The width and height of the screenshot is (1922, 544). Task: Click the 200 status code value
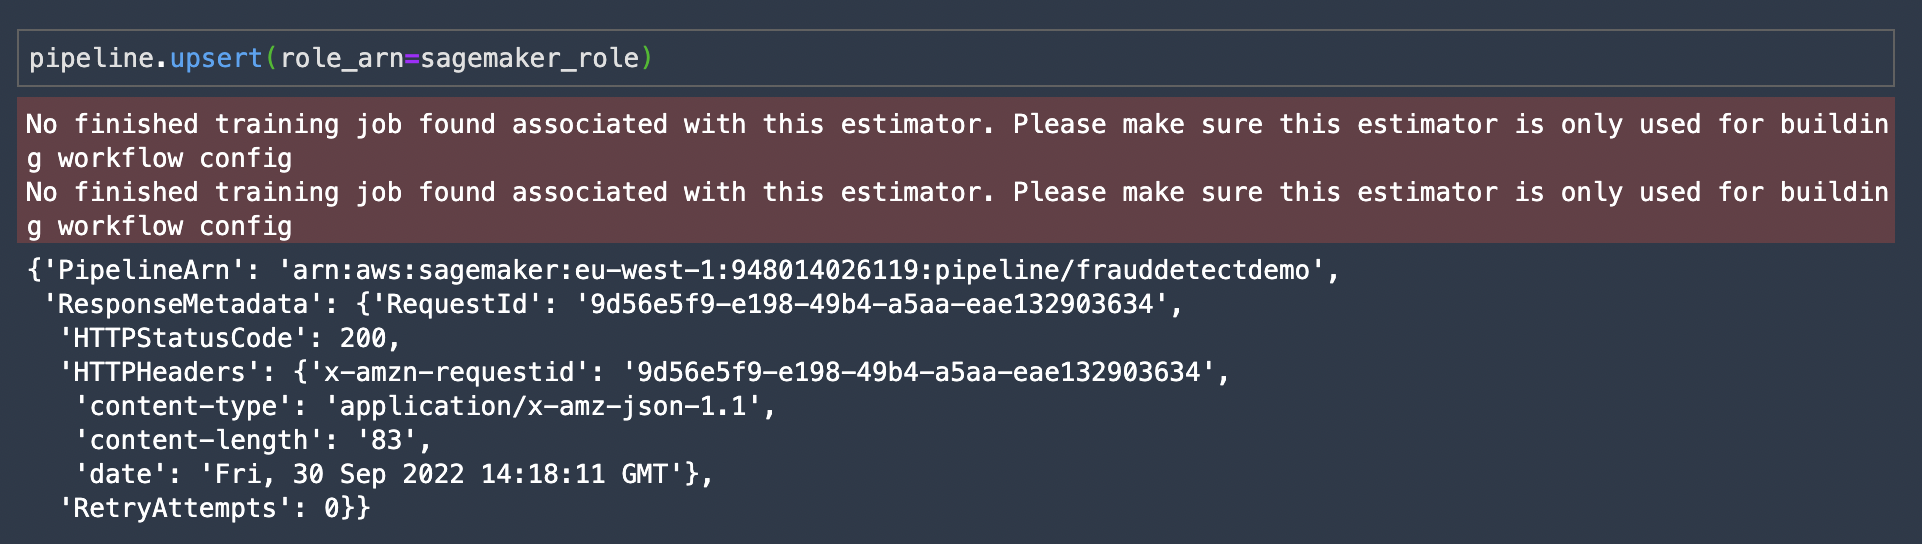[362, 338]
